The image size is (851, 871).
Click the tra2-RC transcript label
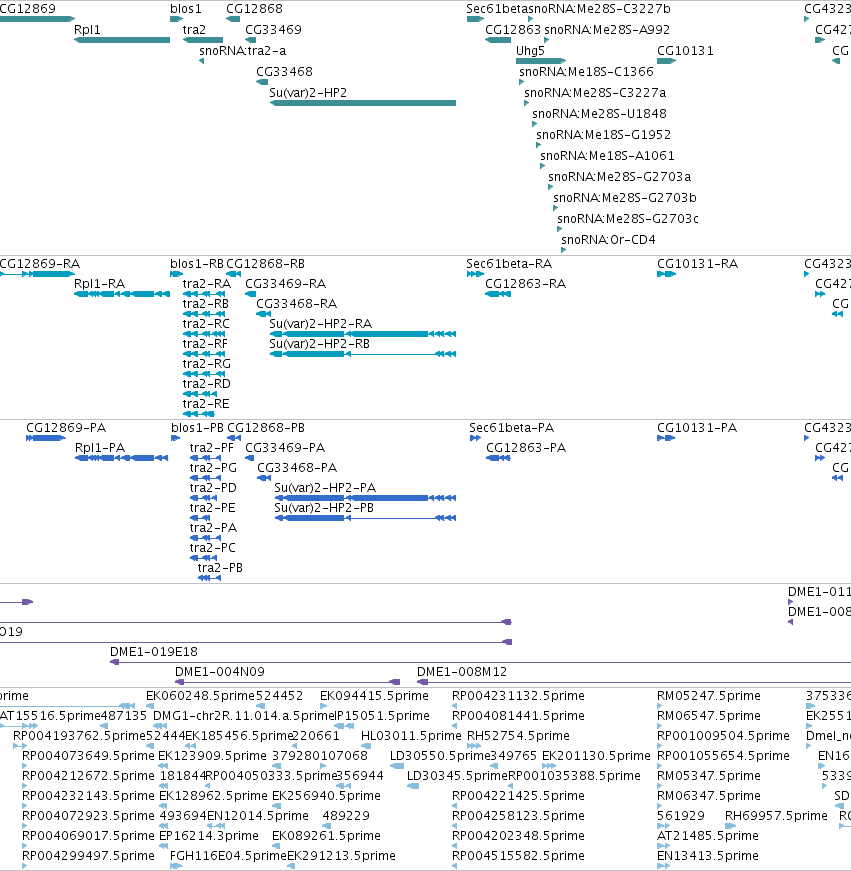[x=206, y=324]
